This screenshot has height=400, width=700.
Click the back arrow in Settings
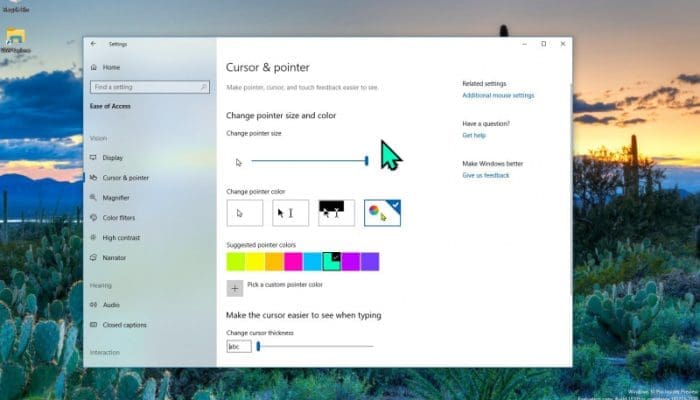(x=93, y=44)
